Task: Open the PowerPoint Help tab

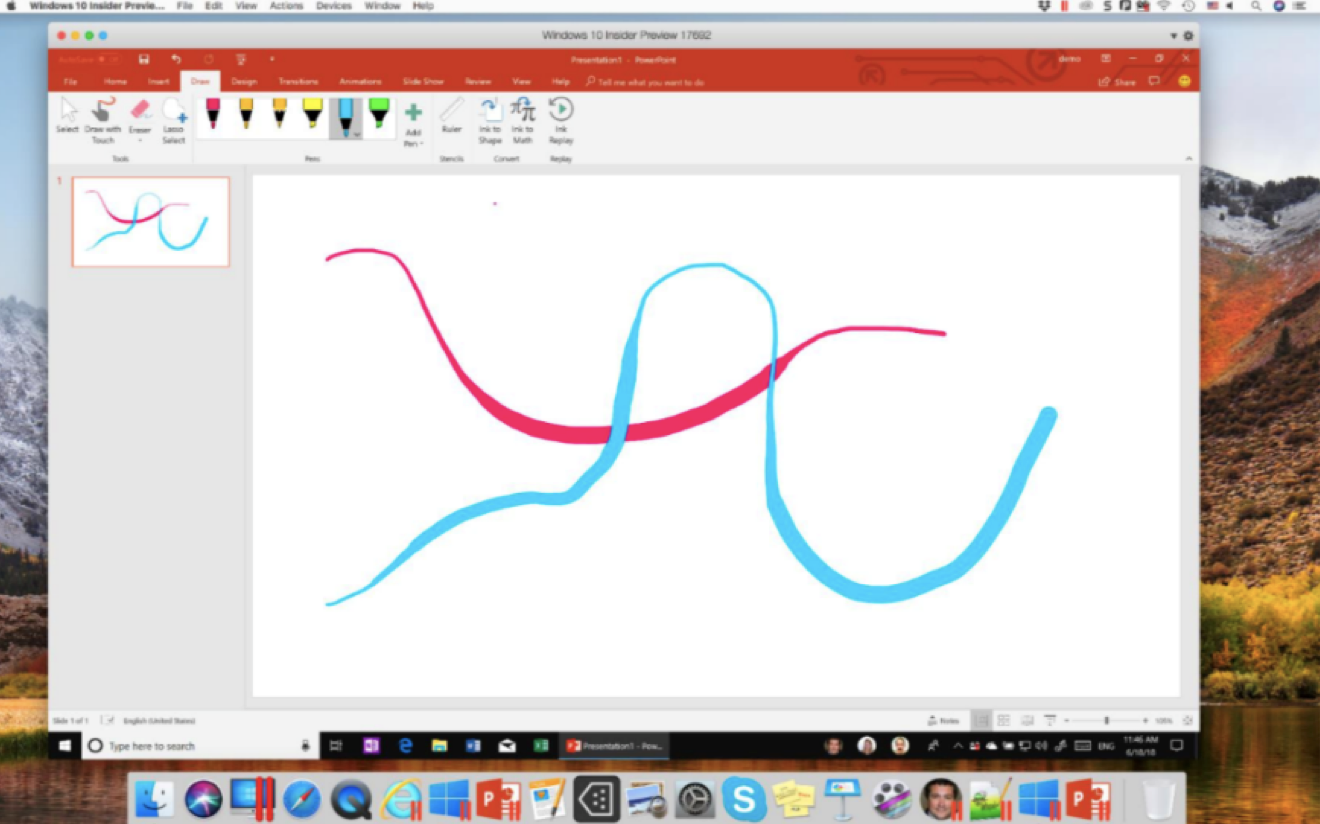Action: [x=560, y=82]
